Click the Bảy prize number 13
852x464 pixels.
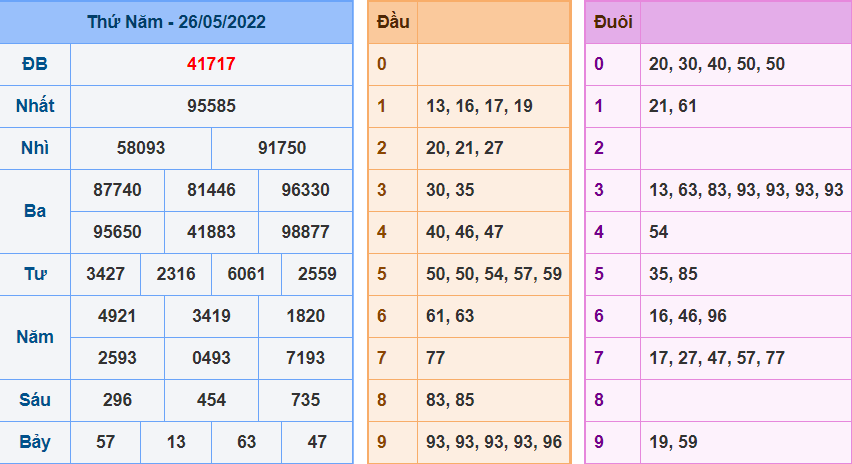pyautogui.click(x=176, y=442)
